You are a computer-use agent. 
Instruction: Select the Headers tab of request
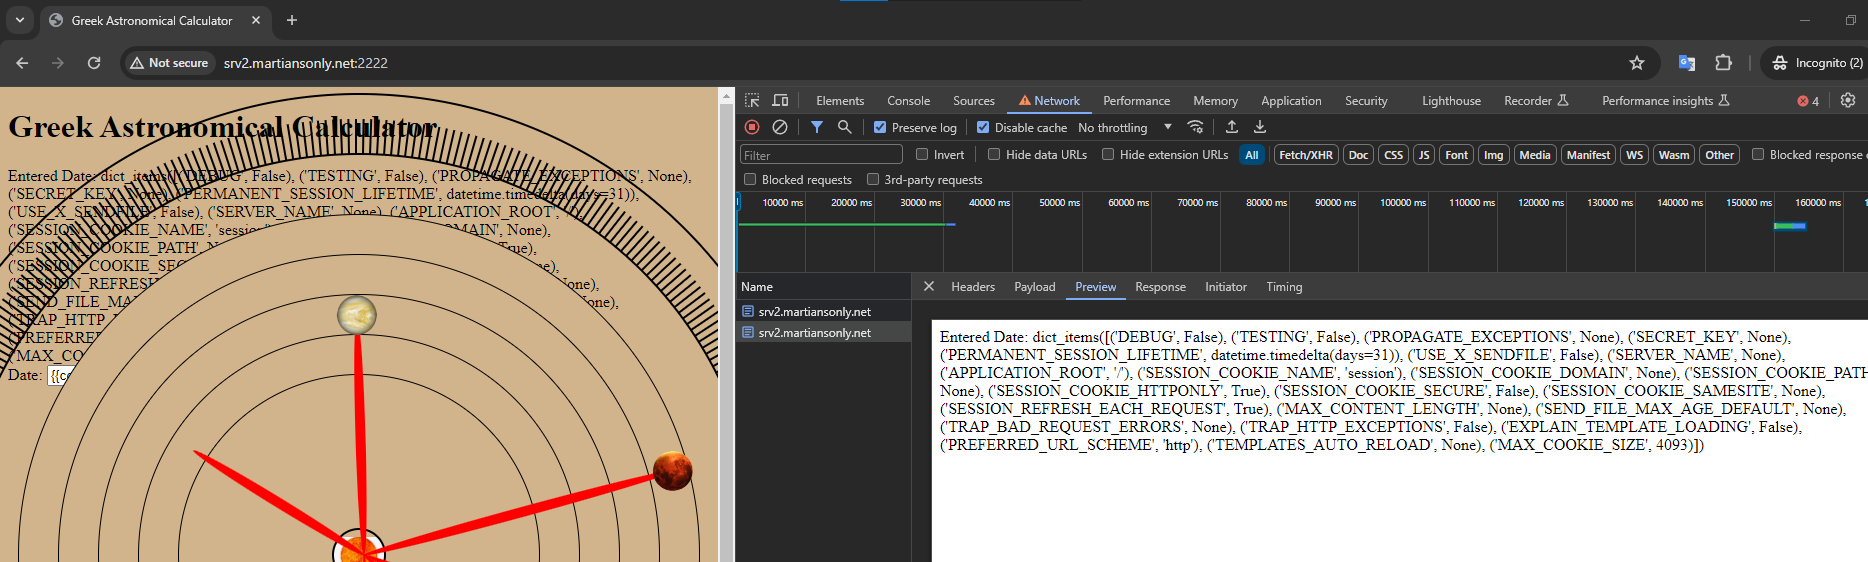point(973,287)
